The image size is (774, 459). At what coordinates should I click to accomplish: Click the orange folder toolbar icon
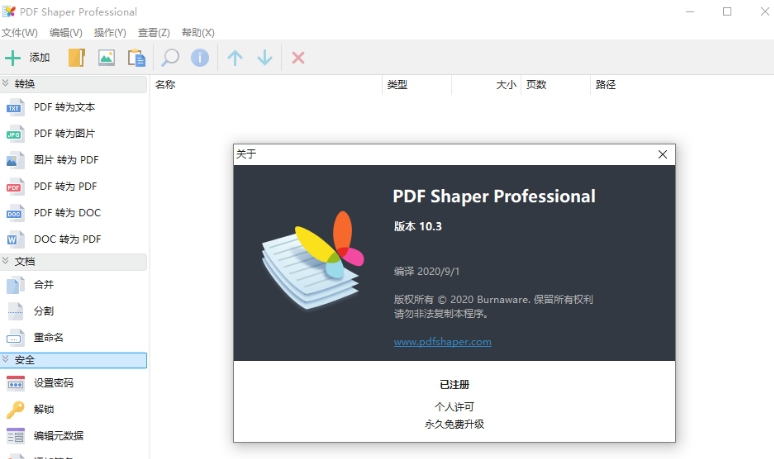coord(76,58)
